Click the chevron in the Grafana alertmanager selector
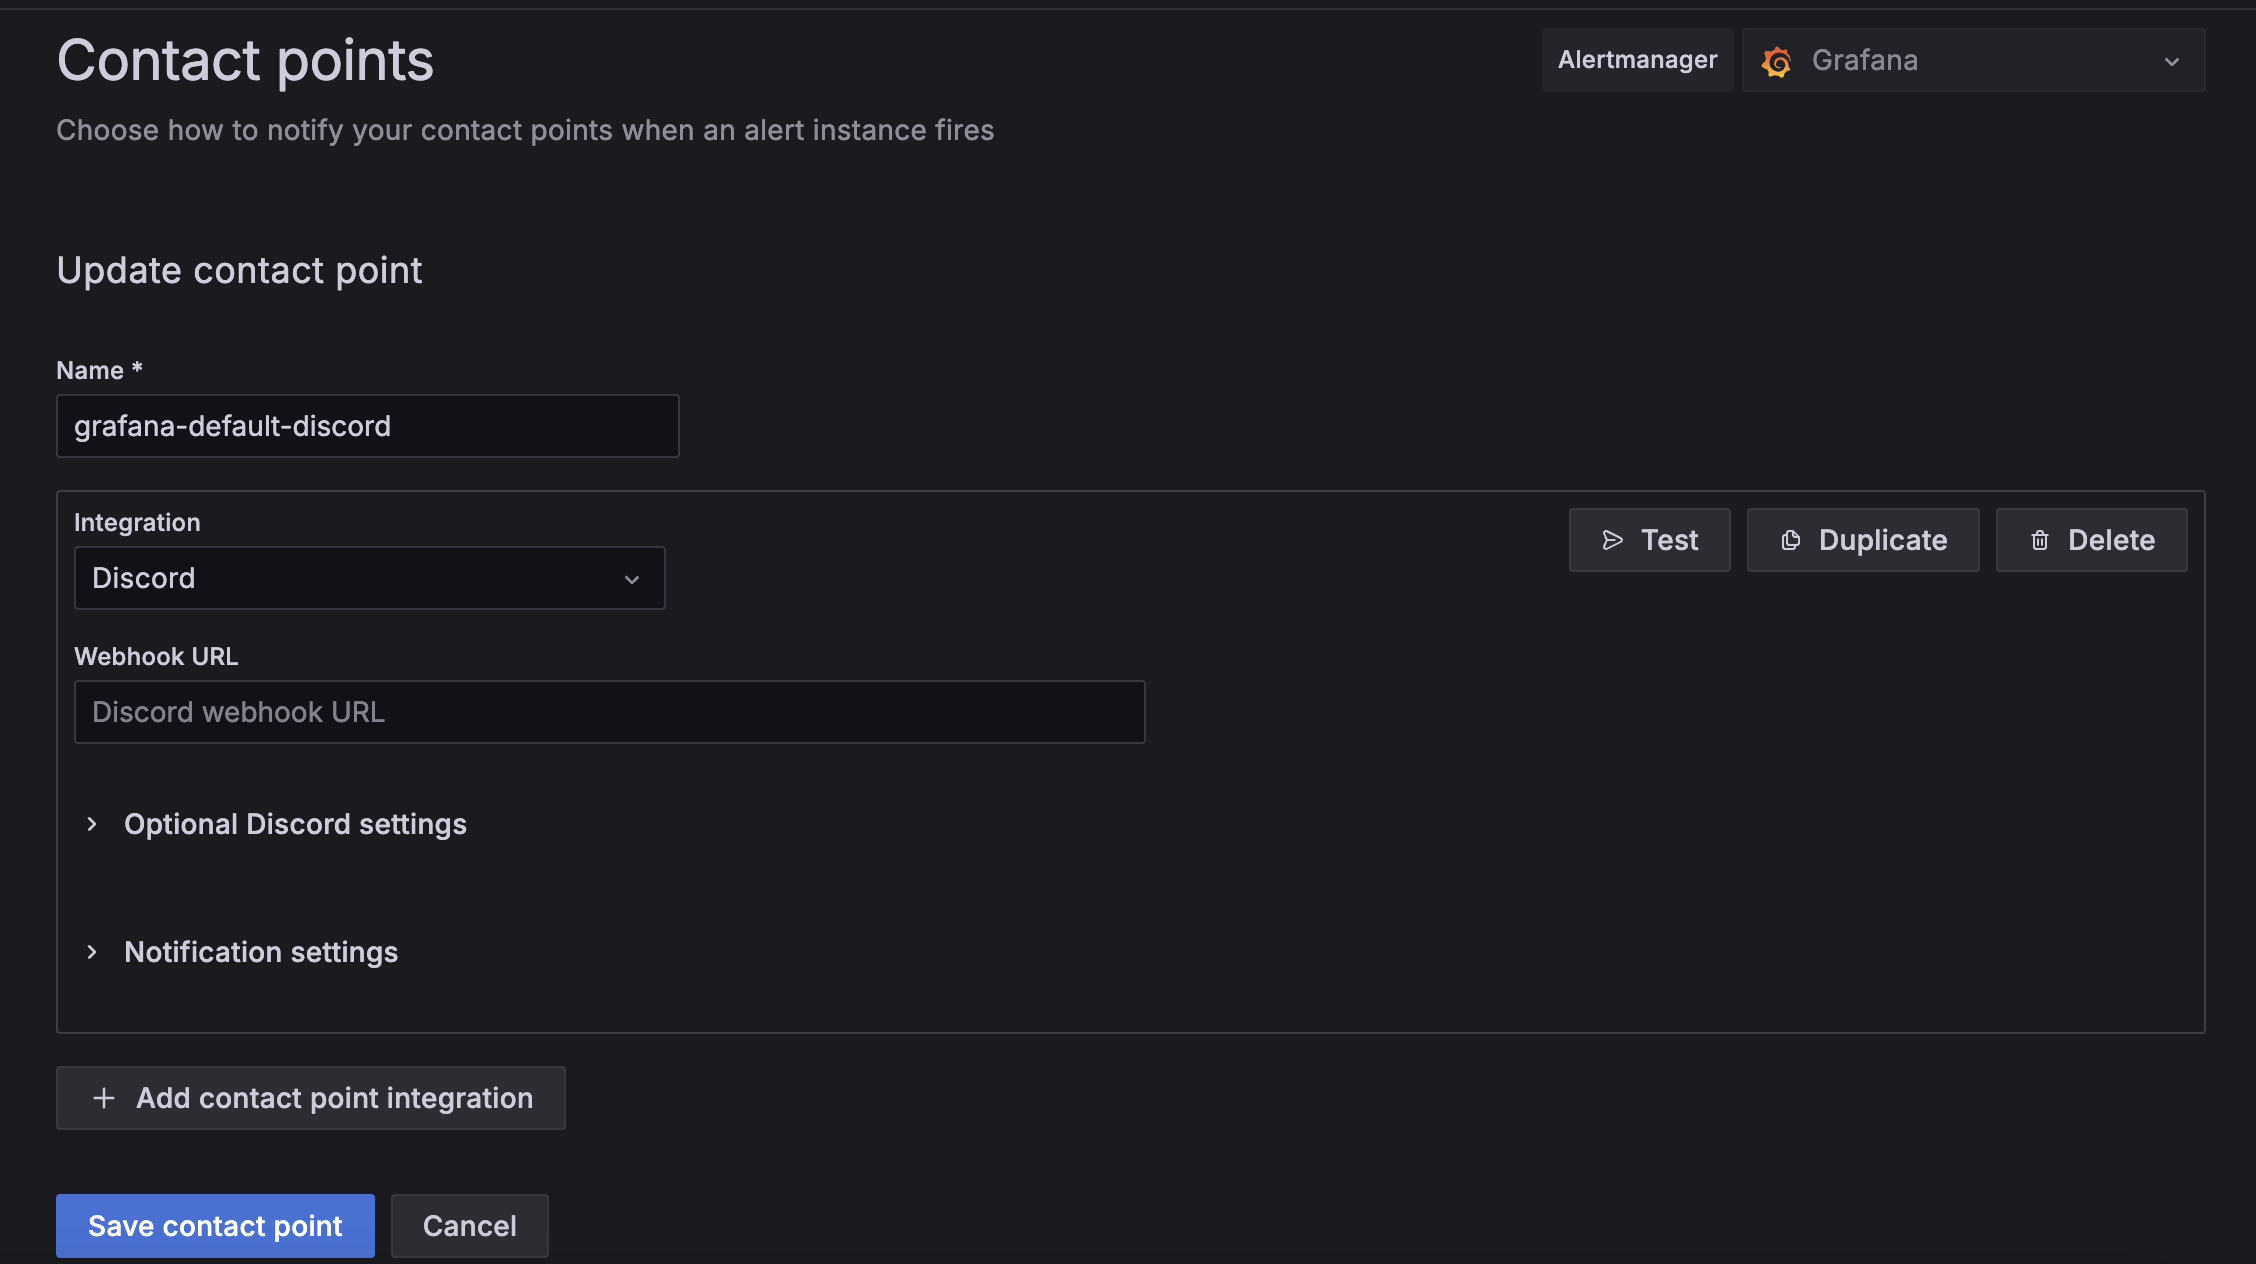This screenshot has height=1264, width=2256. 2171,61
